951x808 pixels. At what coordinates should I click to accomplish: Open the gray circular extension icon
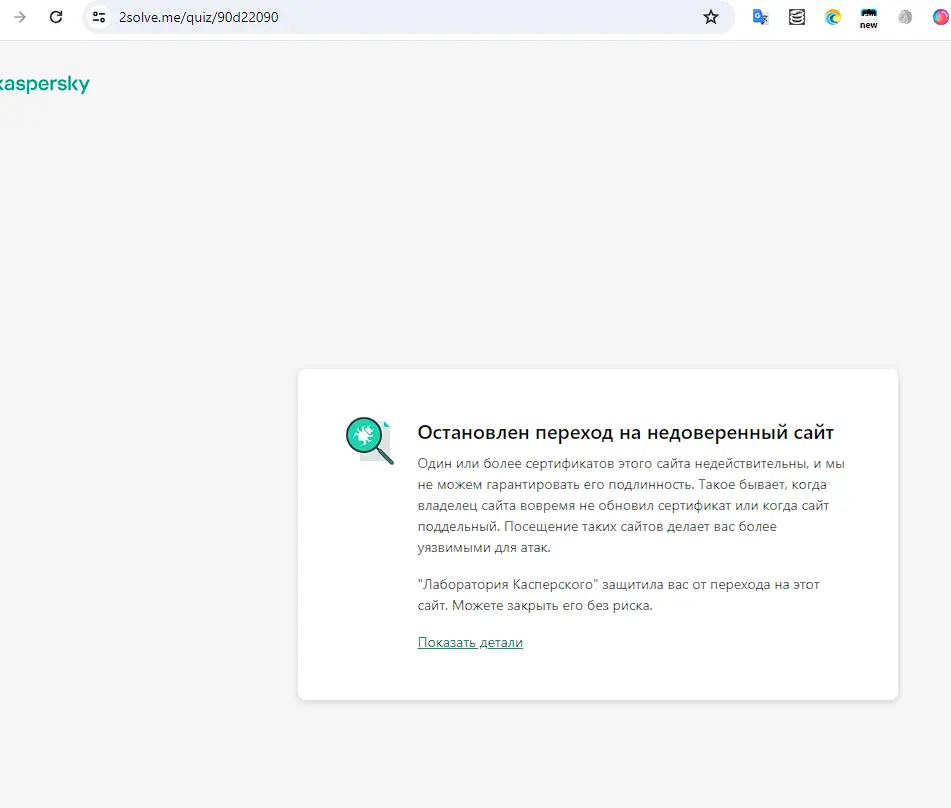coord(905,17)
